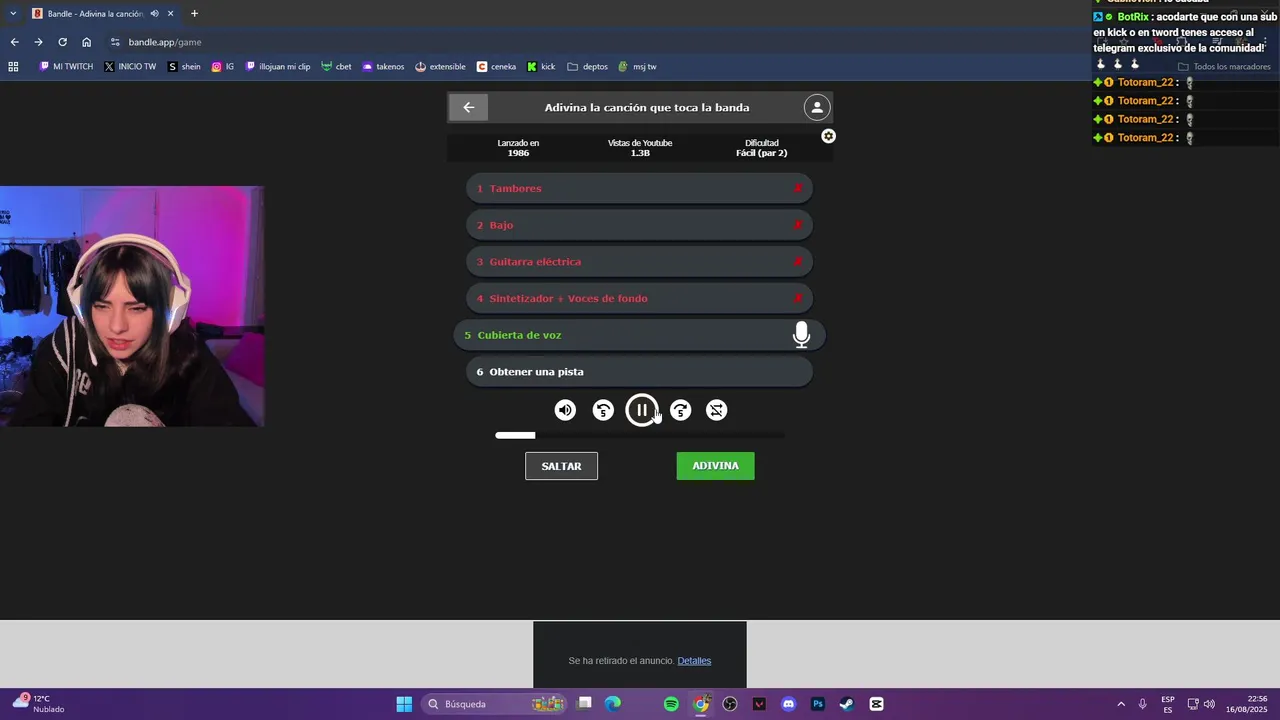Image resolution: width=1280 pixels, height=720 pixels.
Task: Open IG bookmark
Action: (222, 67)
